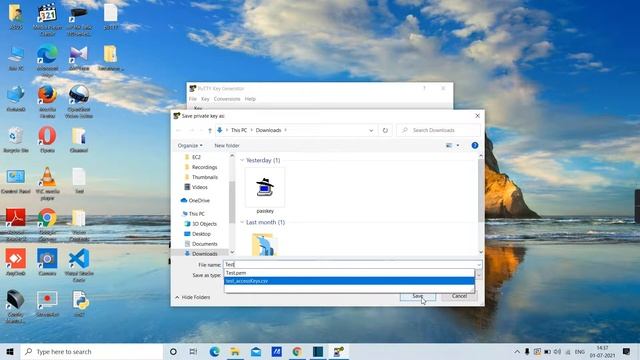Open the dialog Help question-mark icon
Screen dimensions: 640x360
point(475,145)
